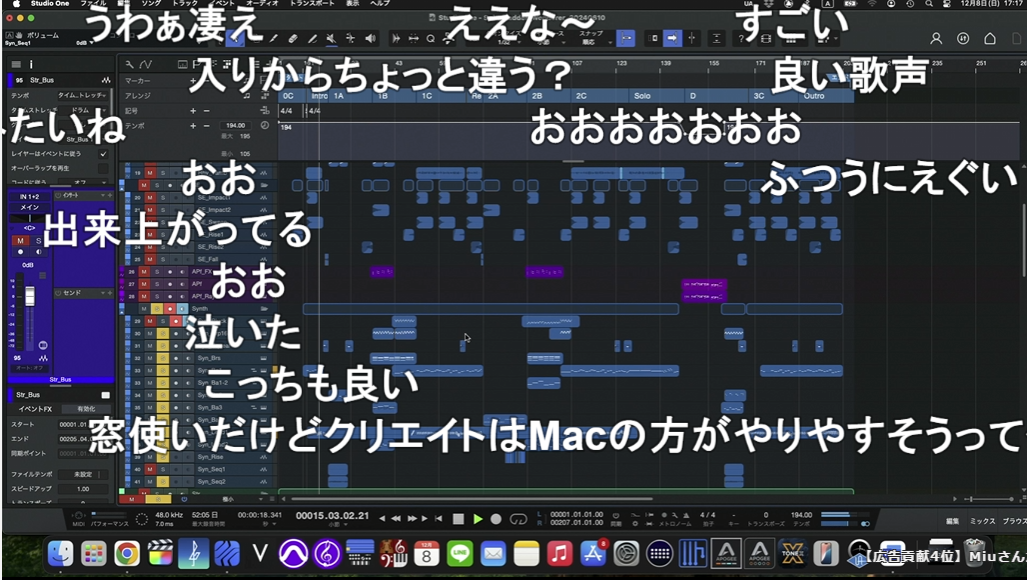Enable the 'オーバーラップを再生' checkbox
The height and width of the screenshot is (580, 1027).
click(103, 168)
